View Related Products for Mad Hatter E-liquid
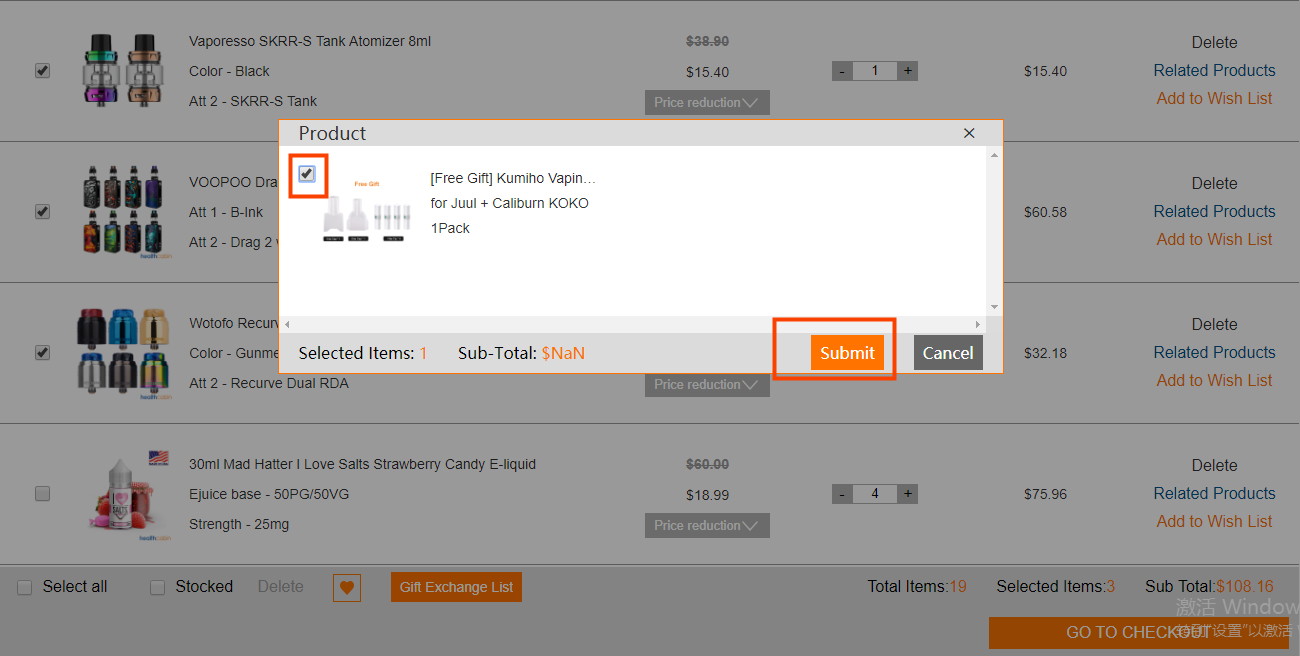Image resolution: width=1300 pixels, height=656 pixels. point(1214,494)
